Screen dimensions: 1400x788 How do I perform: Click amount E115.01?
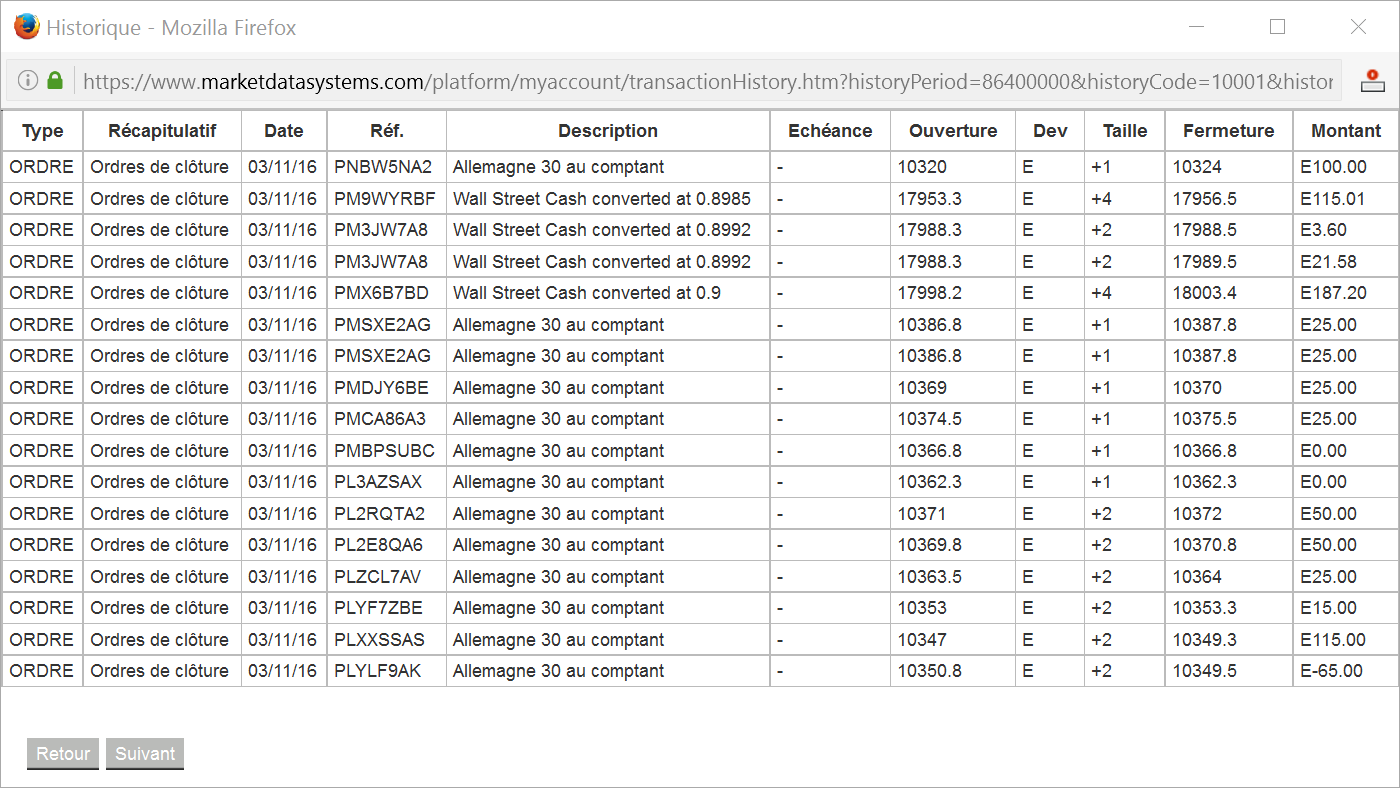(x=1333, y=199)
